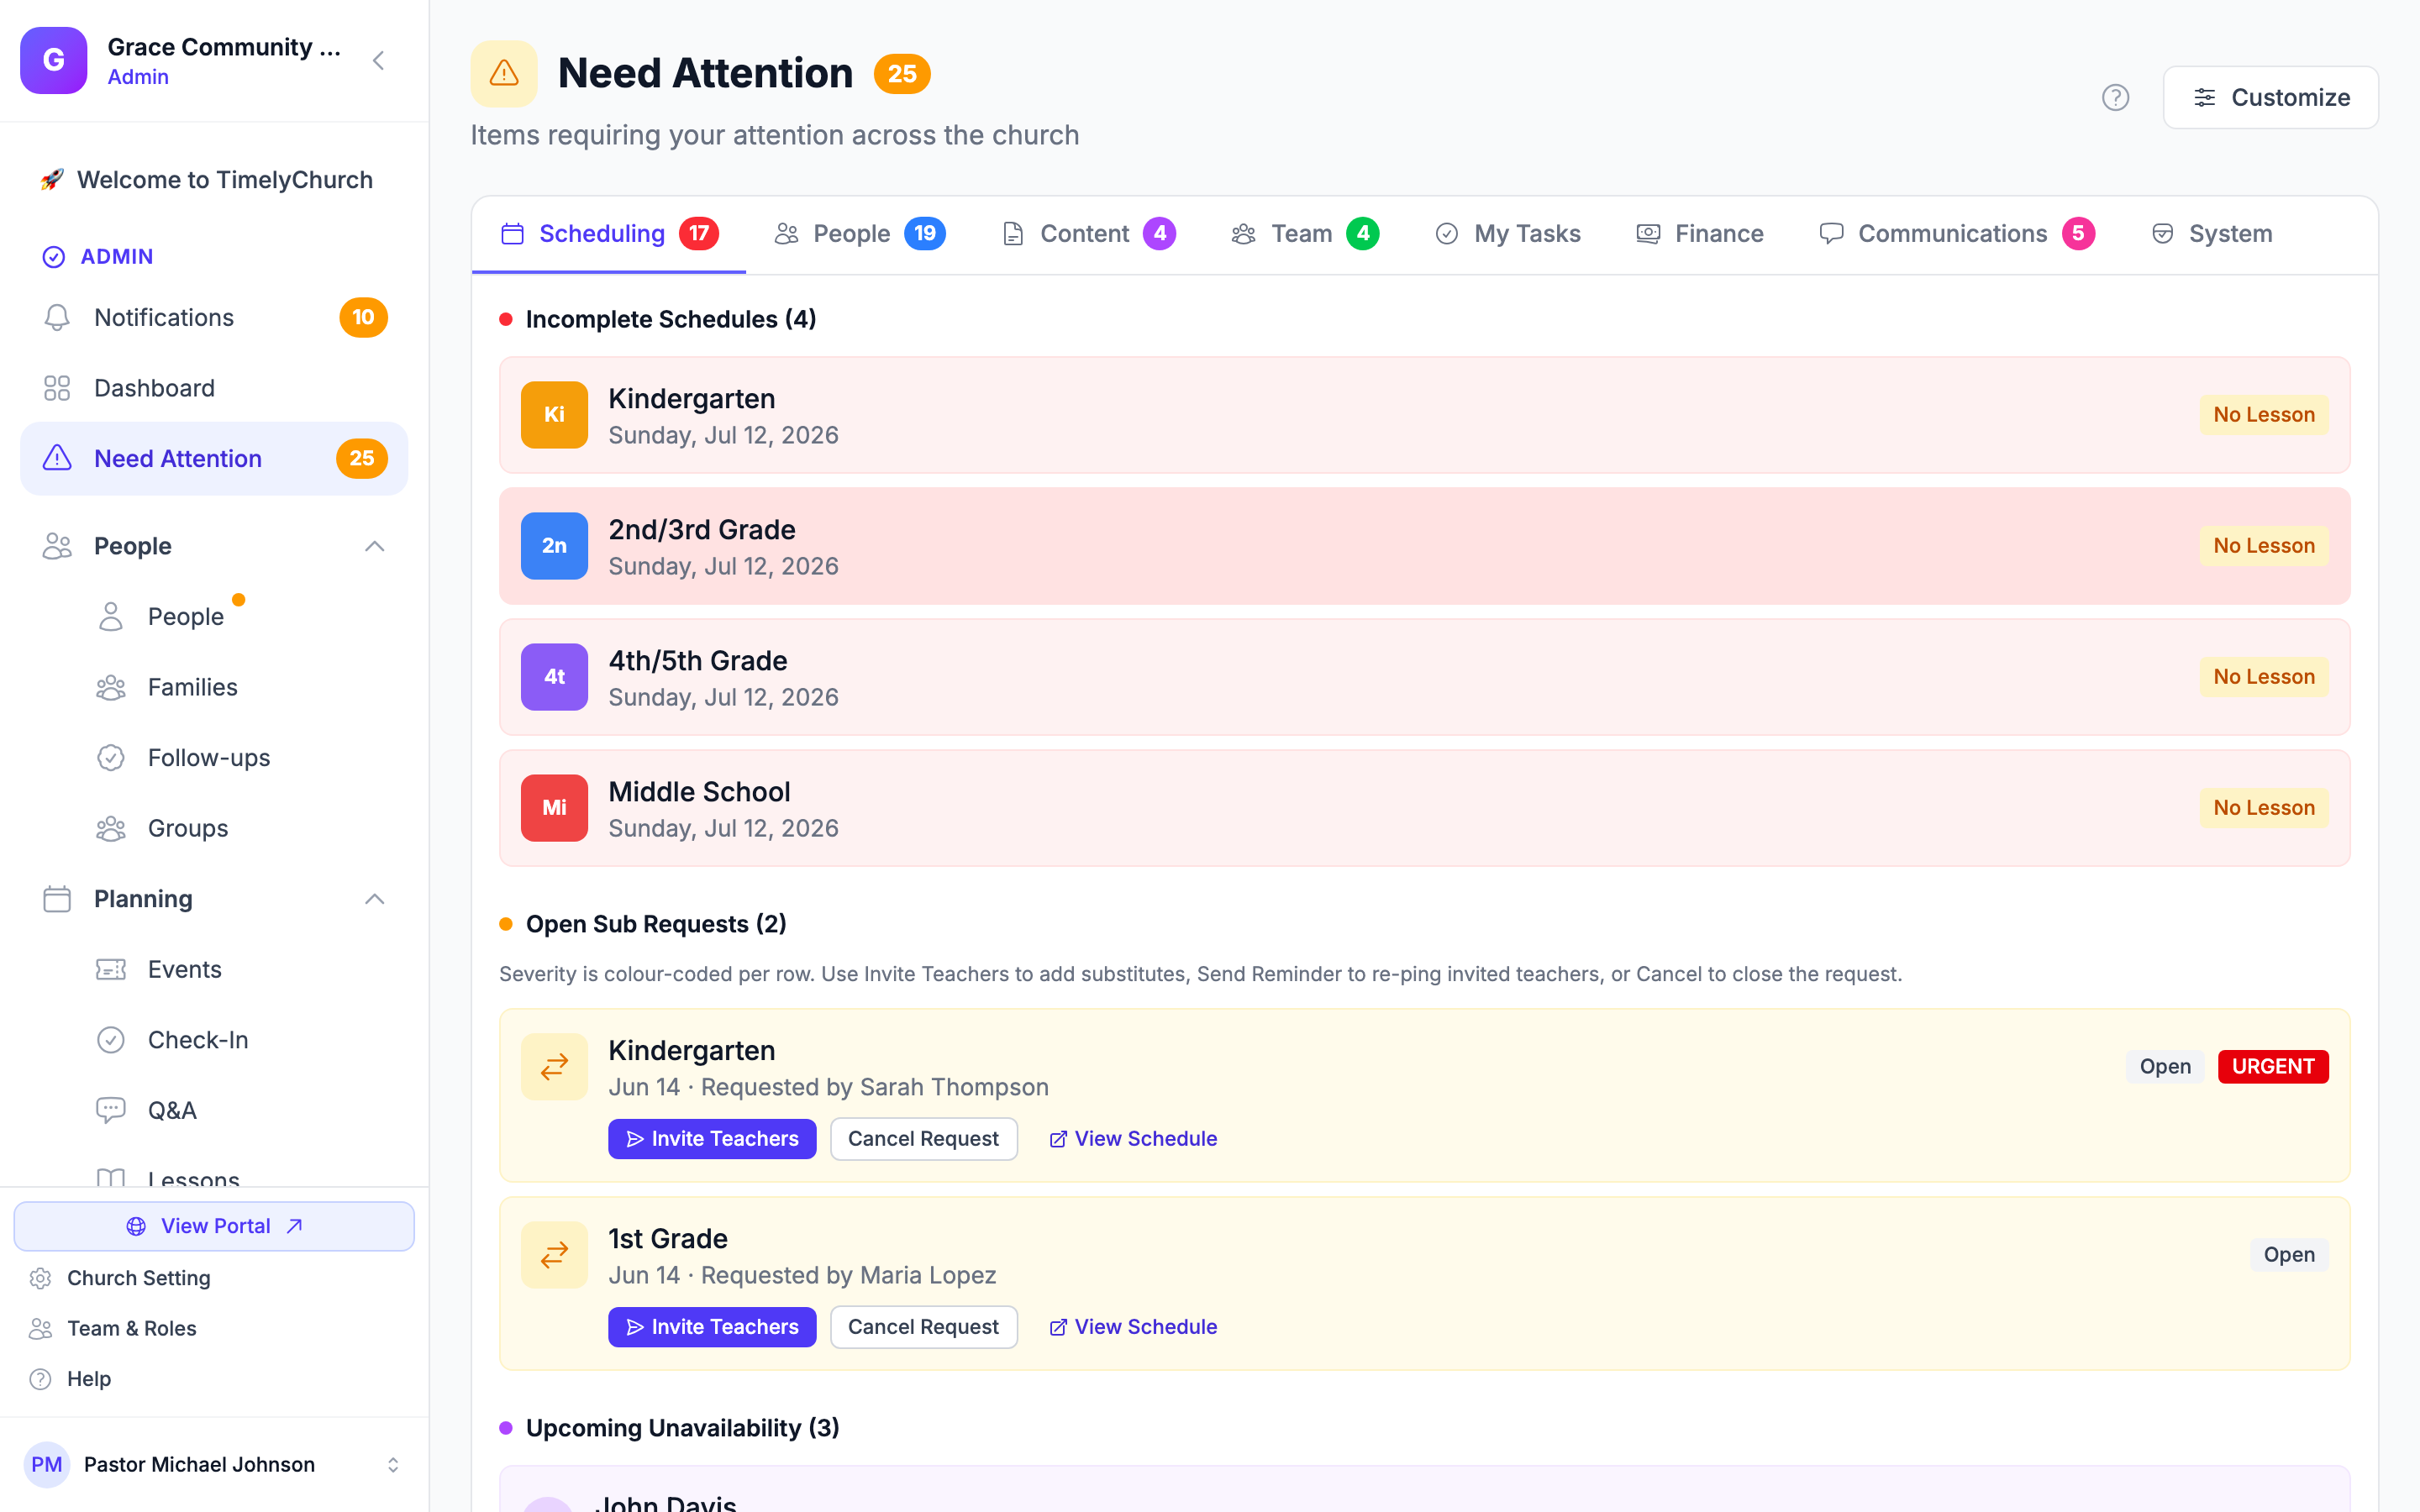
Task: Click the View Portal button
Action: pos(214,1226)
